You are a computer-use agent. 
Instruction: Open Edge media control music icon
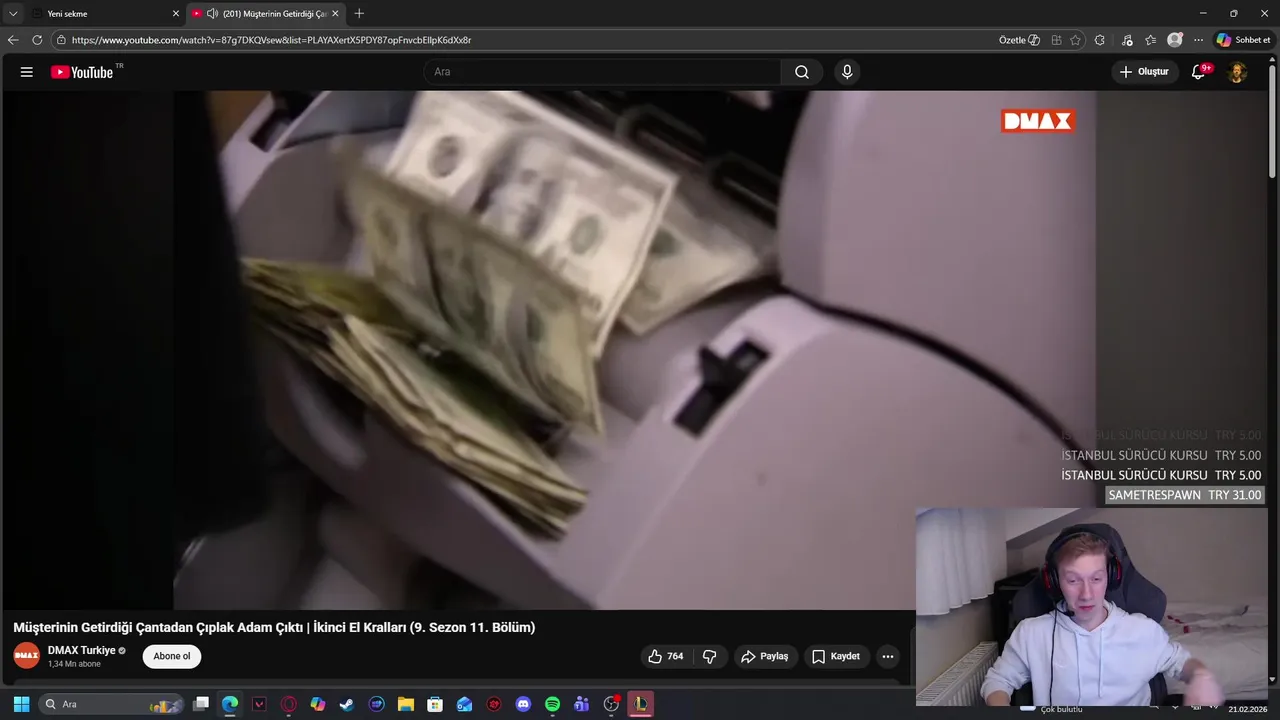pyautogui.click(x=1127, y=40)
